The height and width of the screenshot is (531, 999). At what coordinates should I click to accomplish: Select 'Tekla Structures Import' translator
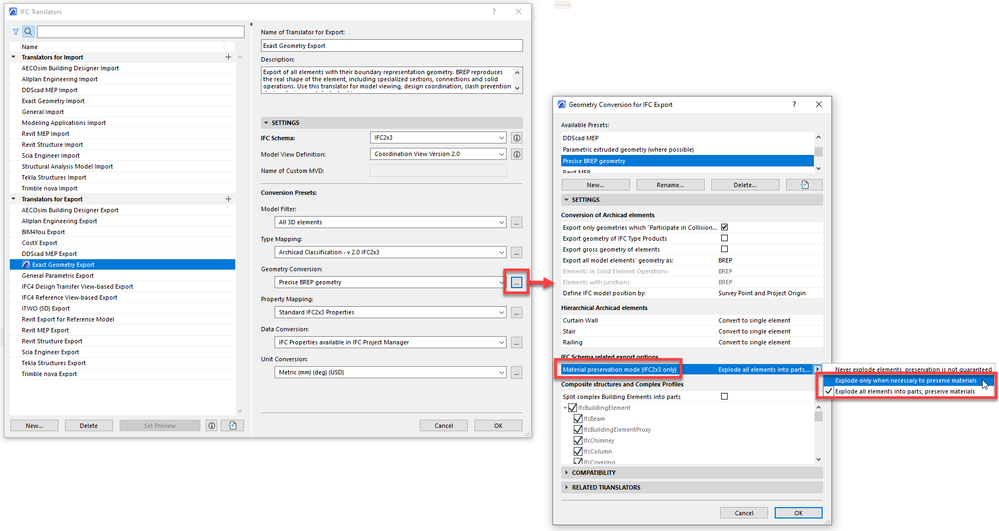coord(54,177)
